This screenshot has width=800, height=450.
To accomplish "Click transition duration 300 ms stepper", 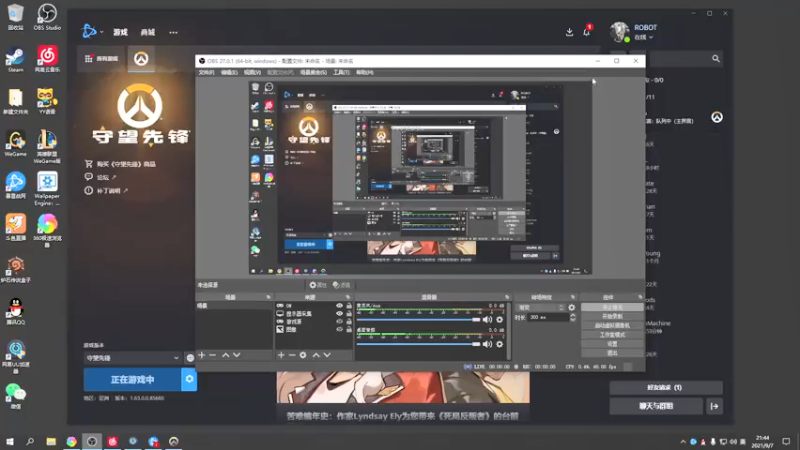I will [573, 317].
